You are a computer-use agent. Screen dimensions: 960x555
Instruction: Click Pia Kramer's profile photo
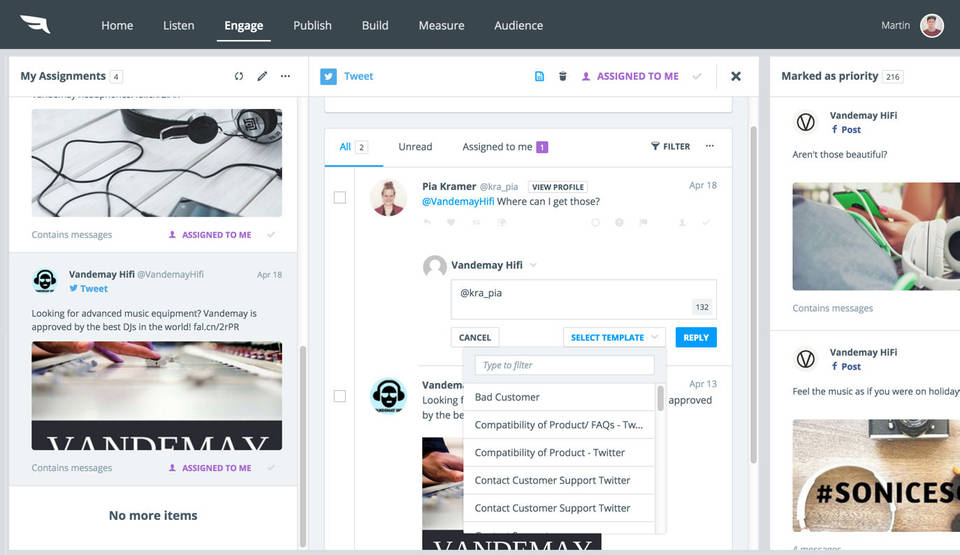click(x=388, y=198)
